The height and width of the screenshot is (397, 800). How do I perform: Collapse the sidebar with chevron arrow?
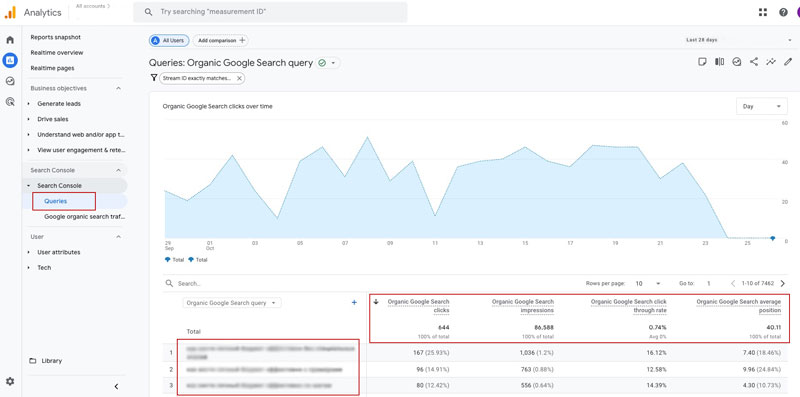point(116,386)
